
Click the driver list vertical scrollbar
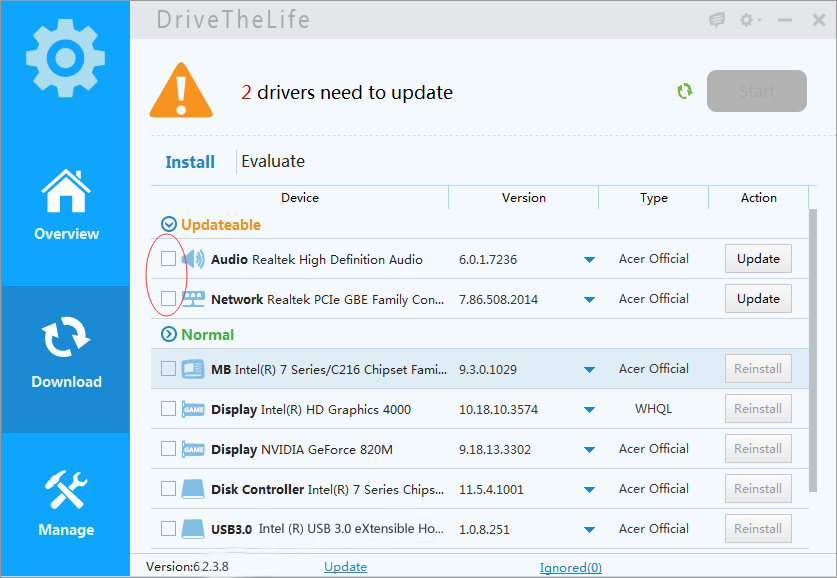click(813, 350)
